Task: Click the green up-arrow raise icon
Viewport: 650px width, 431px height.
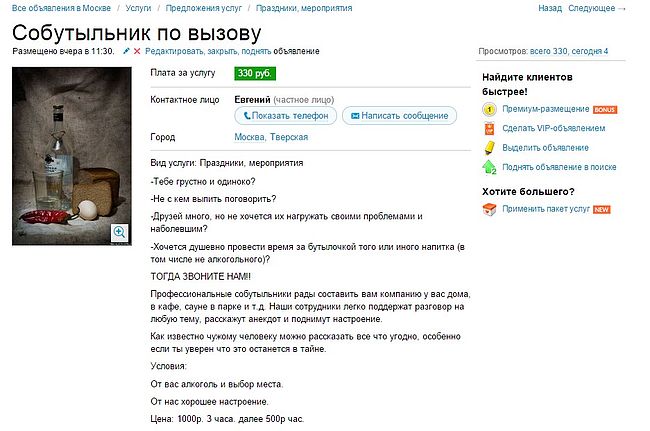Action: pos(489,167)
